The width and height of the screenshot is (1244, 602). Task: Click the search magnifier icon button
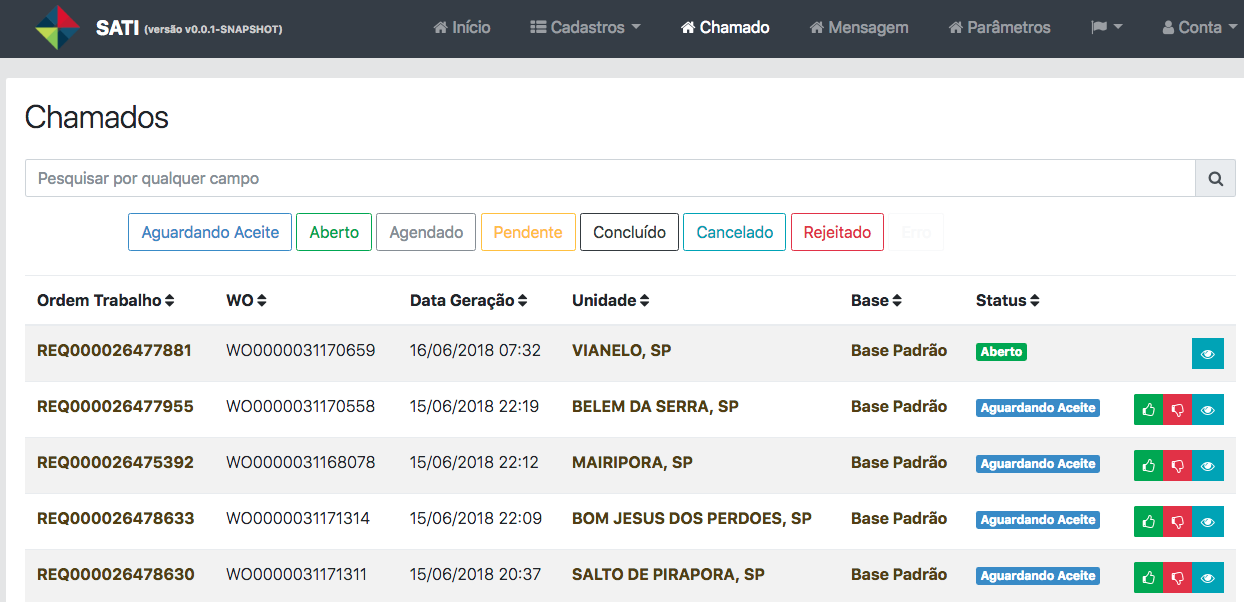point(1215,179)
